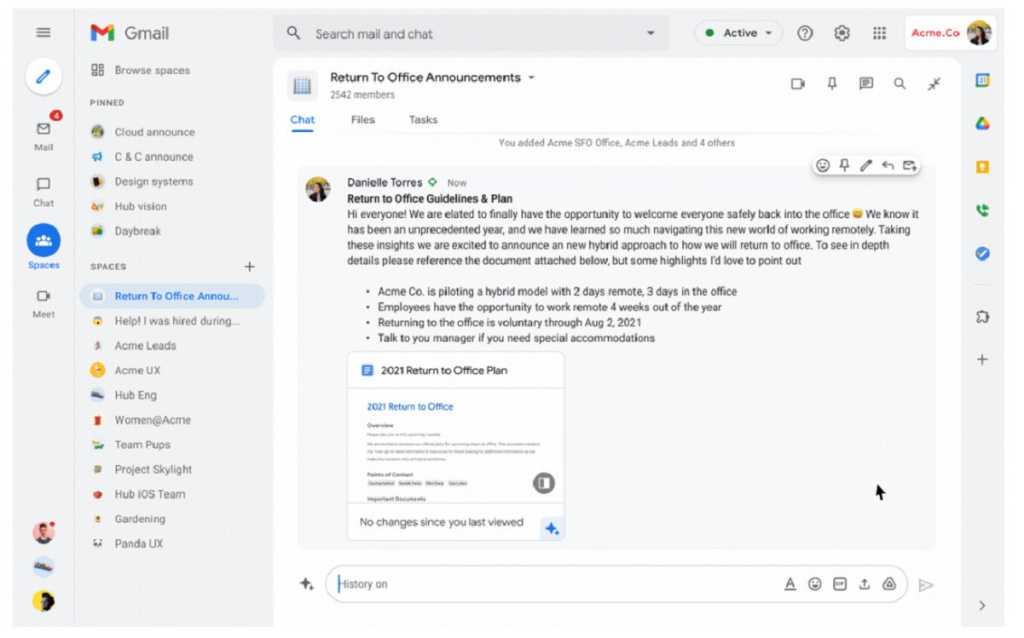Open Danielle Torres's profile avatar
The height and width of the screenshot is (638, 1024).
(318, 189)
